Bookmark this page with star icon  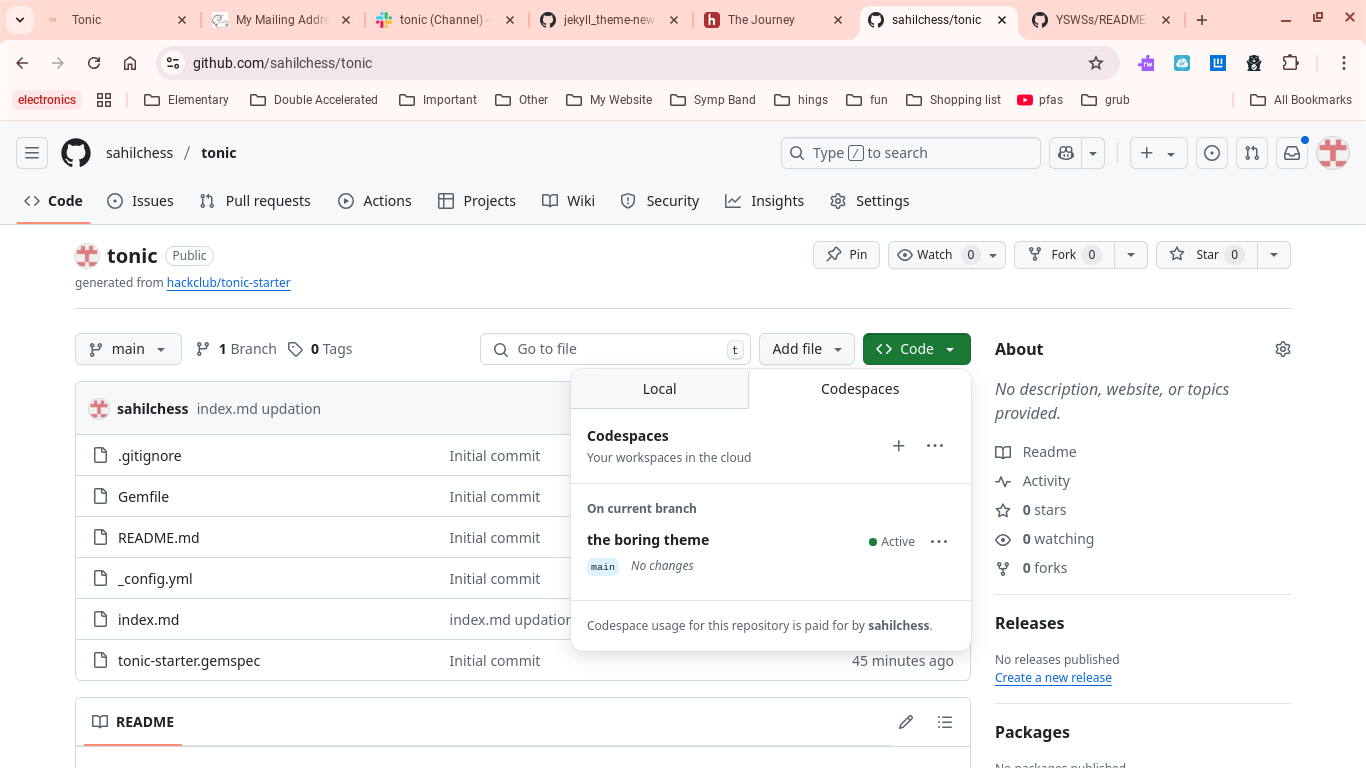(x=1096, y=63)
